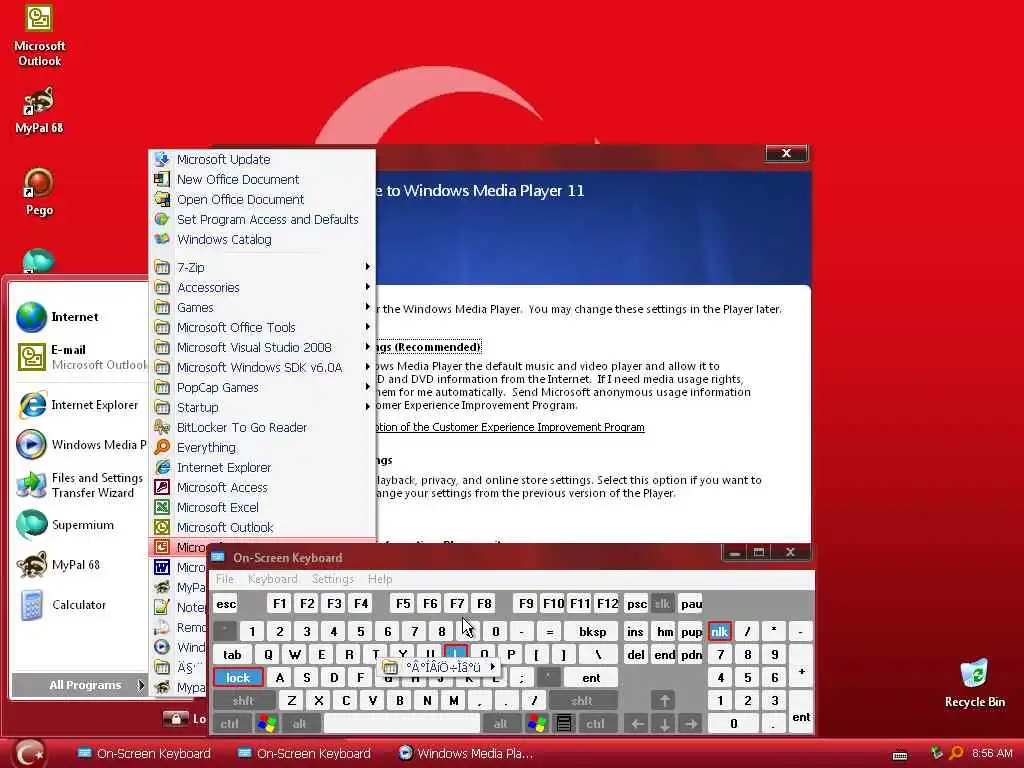Close the Windows Media Player 11 dialog

786,153
